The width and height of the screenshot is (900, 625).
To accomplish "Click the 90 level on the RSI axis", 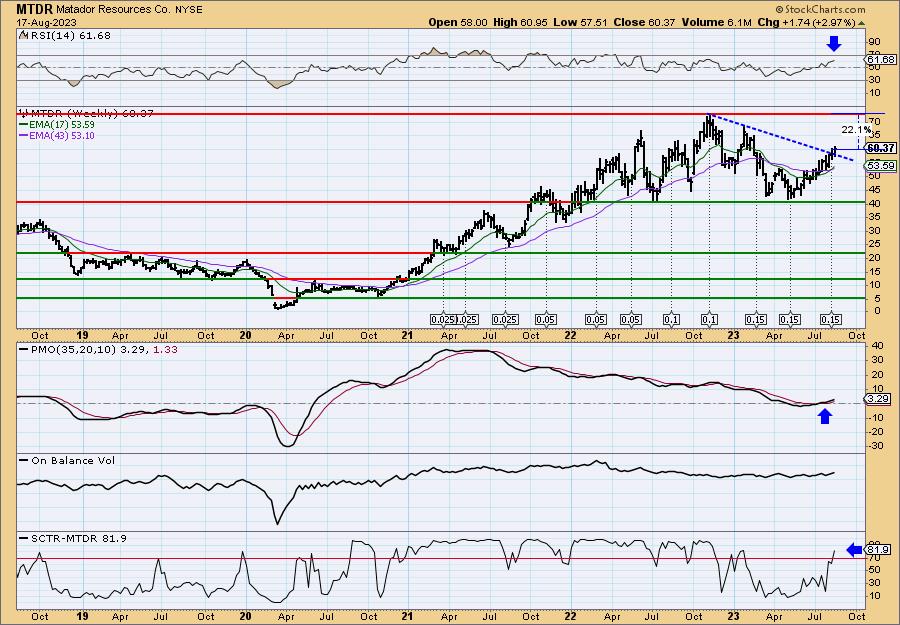I will 875,42.
